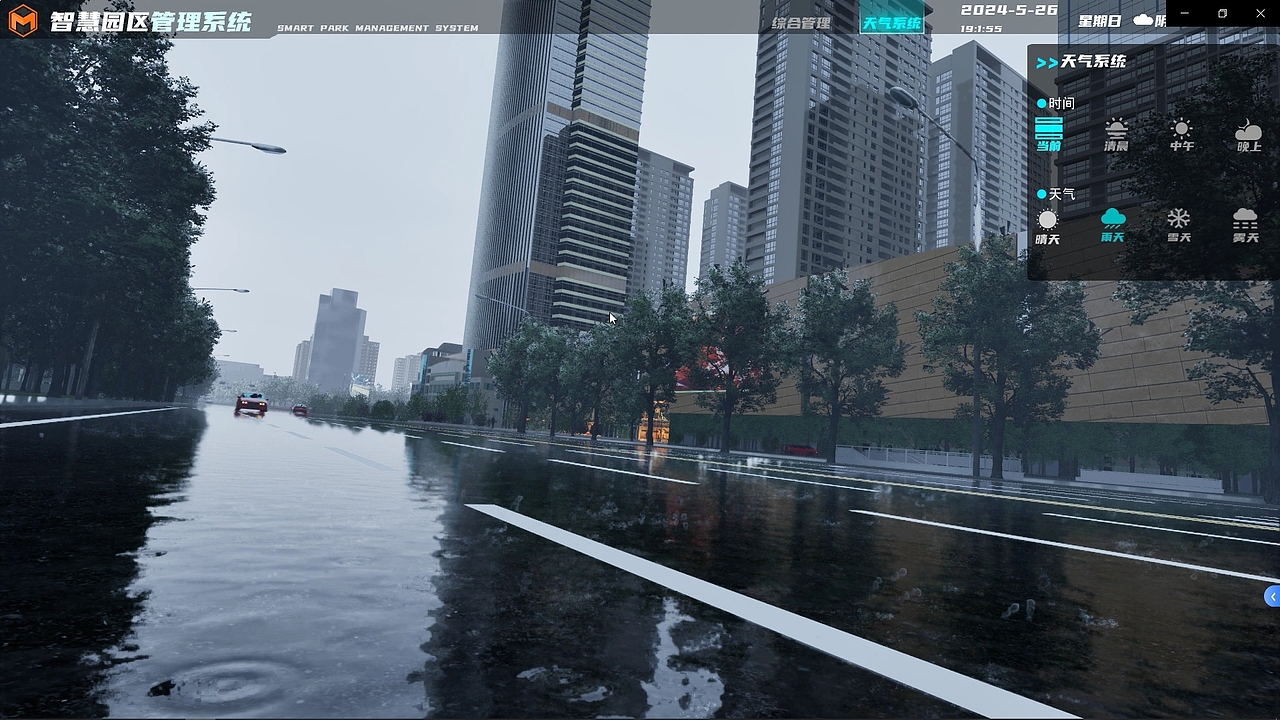Open the 综合管理 tab

click(x=801, y=22)
